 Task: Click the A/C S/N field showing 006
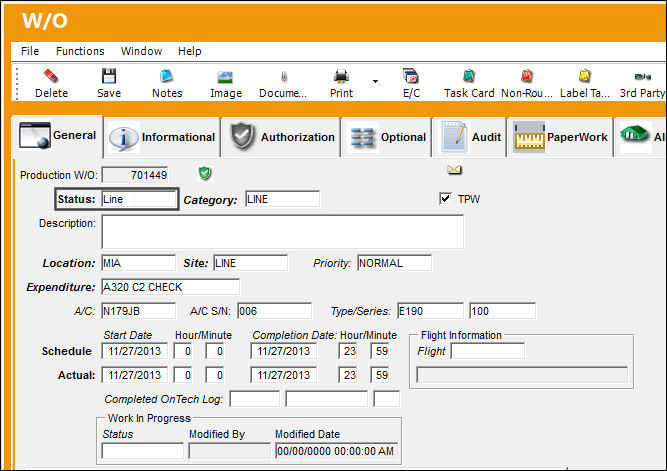point(274,311)
